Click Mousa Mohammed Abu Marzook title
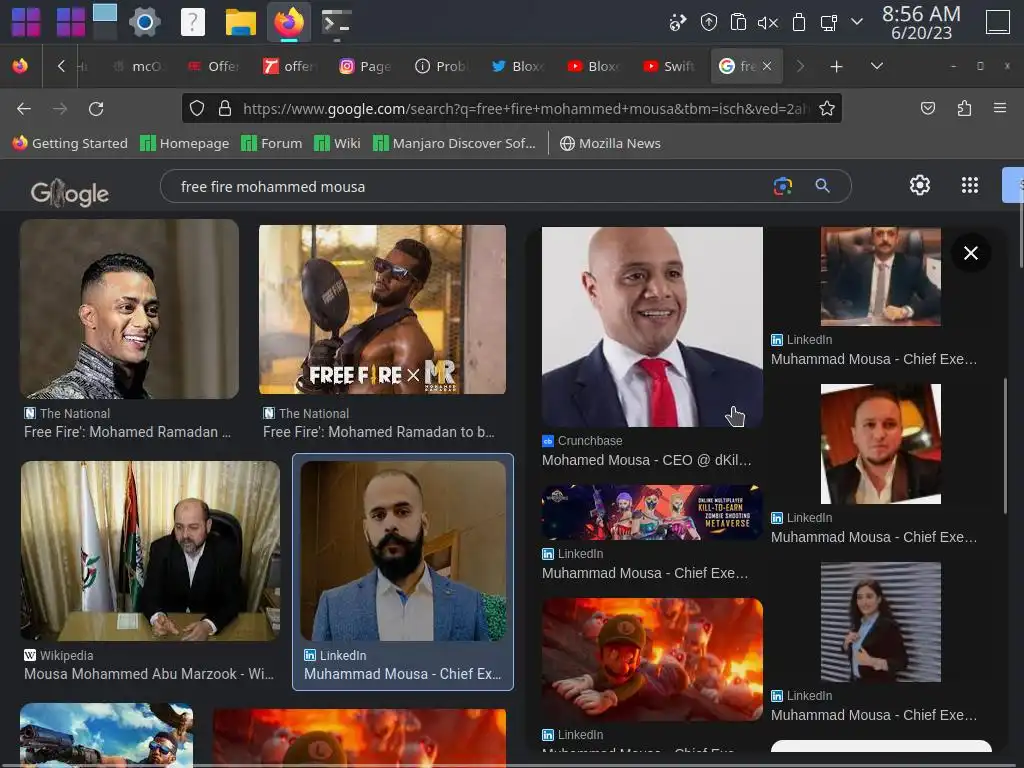This screenshot has width=1024, height=768. (x=149, y=673)
